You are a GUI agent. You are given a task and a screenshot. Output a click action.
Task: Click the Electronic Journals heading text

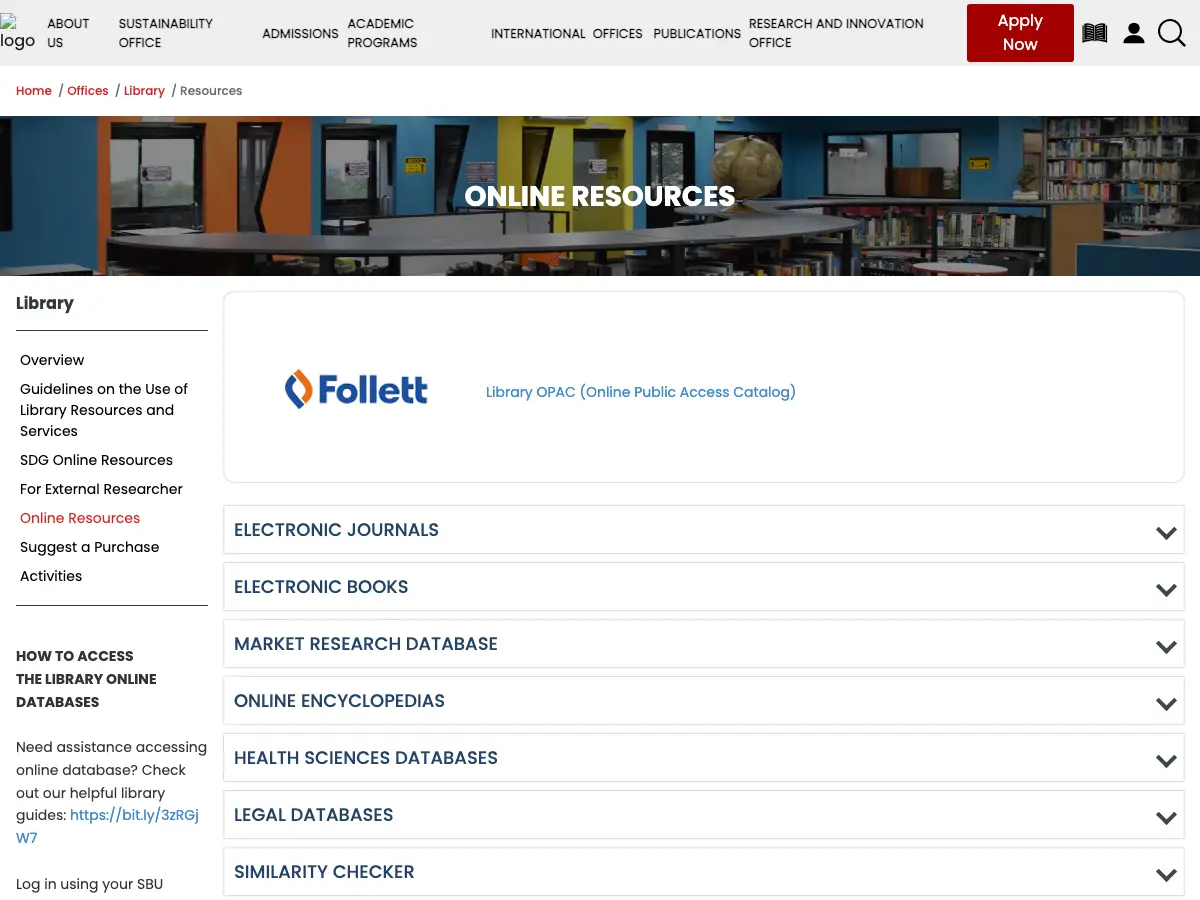click(336, 530)
